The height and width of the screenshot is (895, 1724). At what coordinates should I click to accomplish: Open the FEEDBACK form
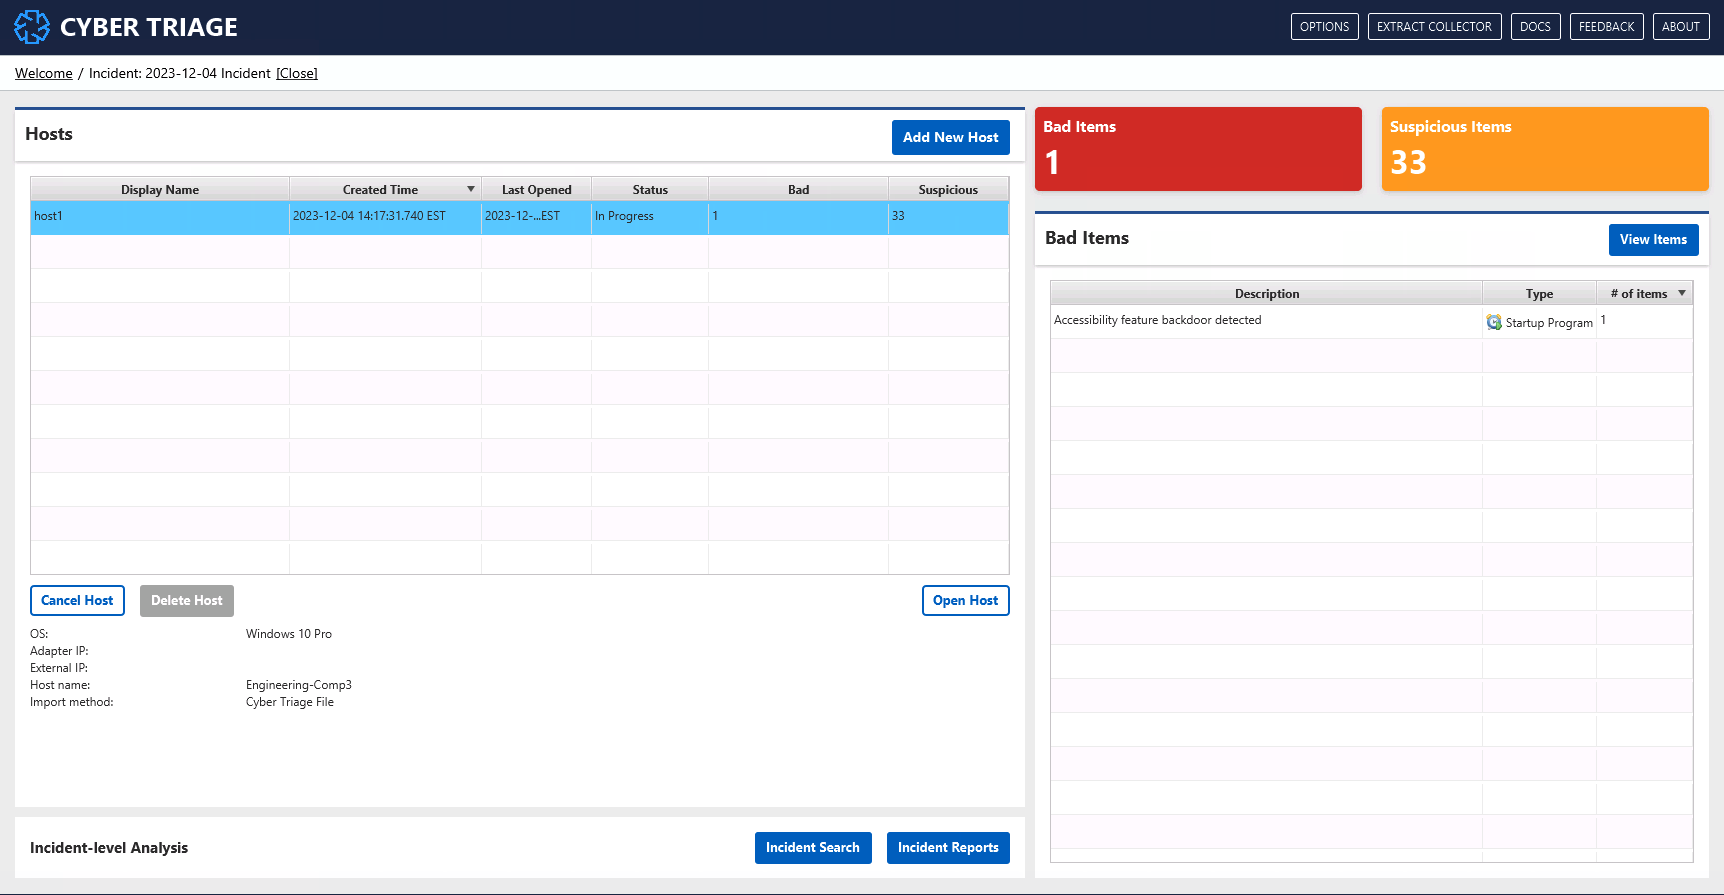coord(1606,27)
